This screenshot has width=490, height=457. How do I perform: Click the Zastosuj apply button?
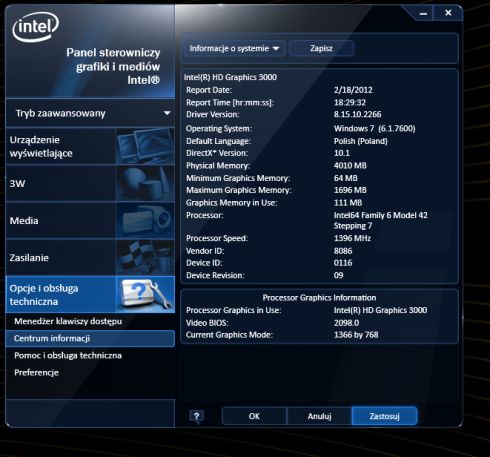click(x=384, y=416)
